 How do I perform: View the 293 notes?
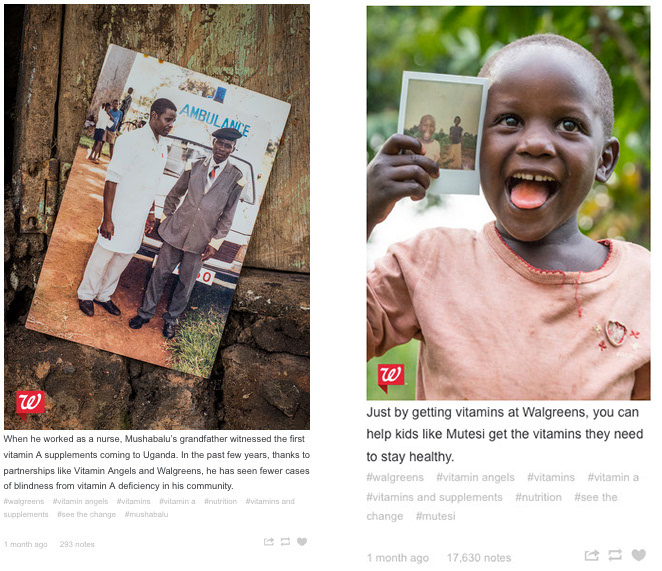tap(77, 544)
